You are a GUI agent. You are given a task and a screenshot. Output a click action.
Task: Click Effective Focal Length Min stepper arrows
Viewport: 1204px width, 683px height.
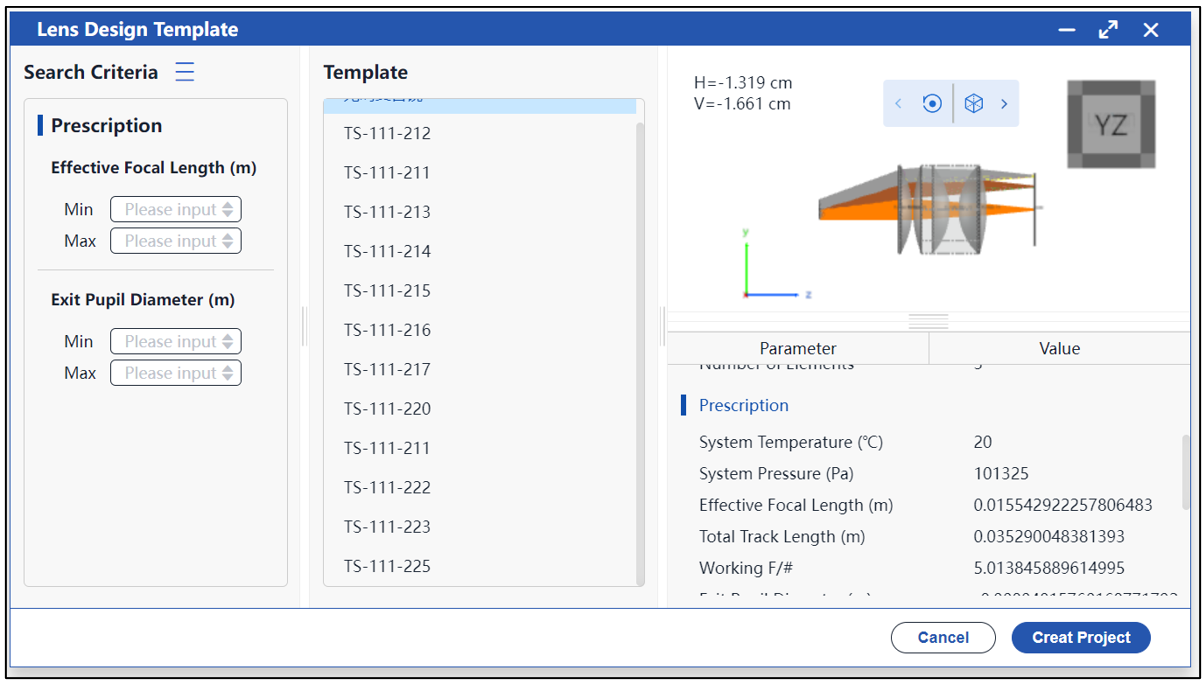(228, 210)
